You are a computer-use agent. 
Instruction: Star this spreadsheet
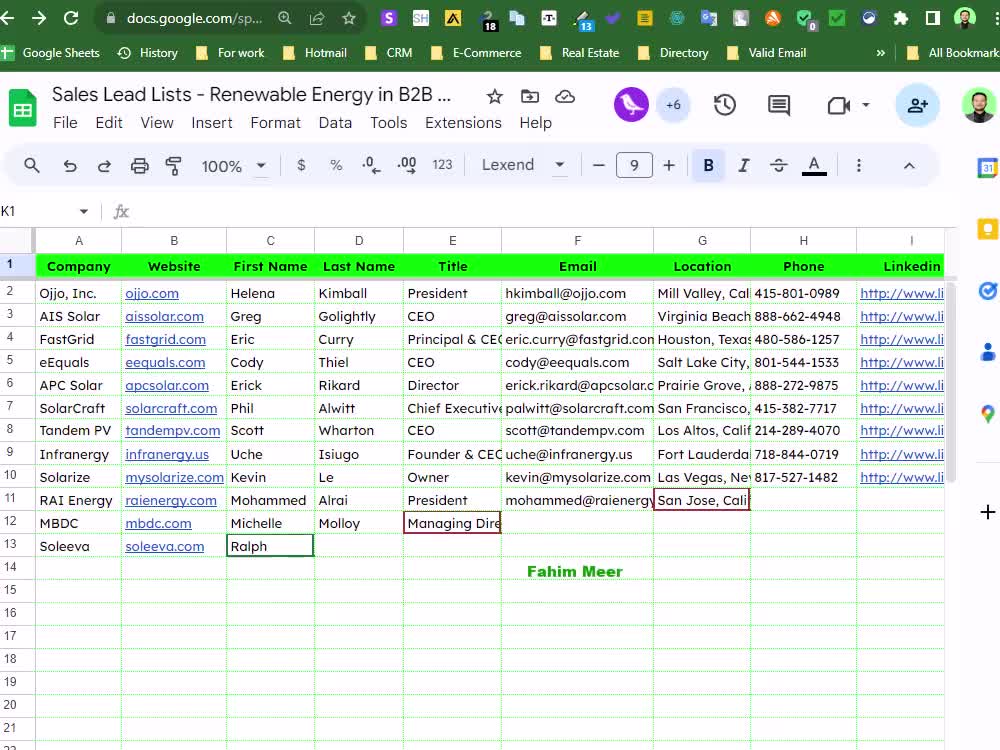494,96
